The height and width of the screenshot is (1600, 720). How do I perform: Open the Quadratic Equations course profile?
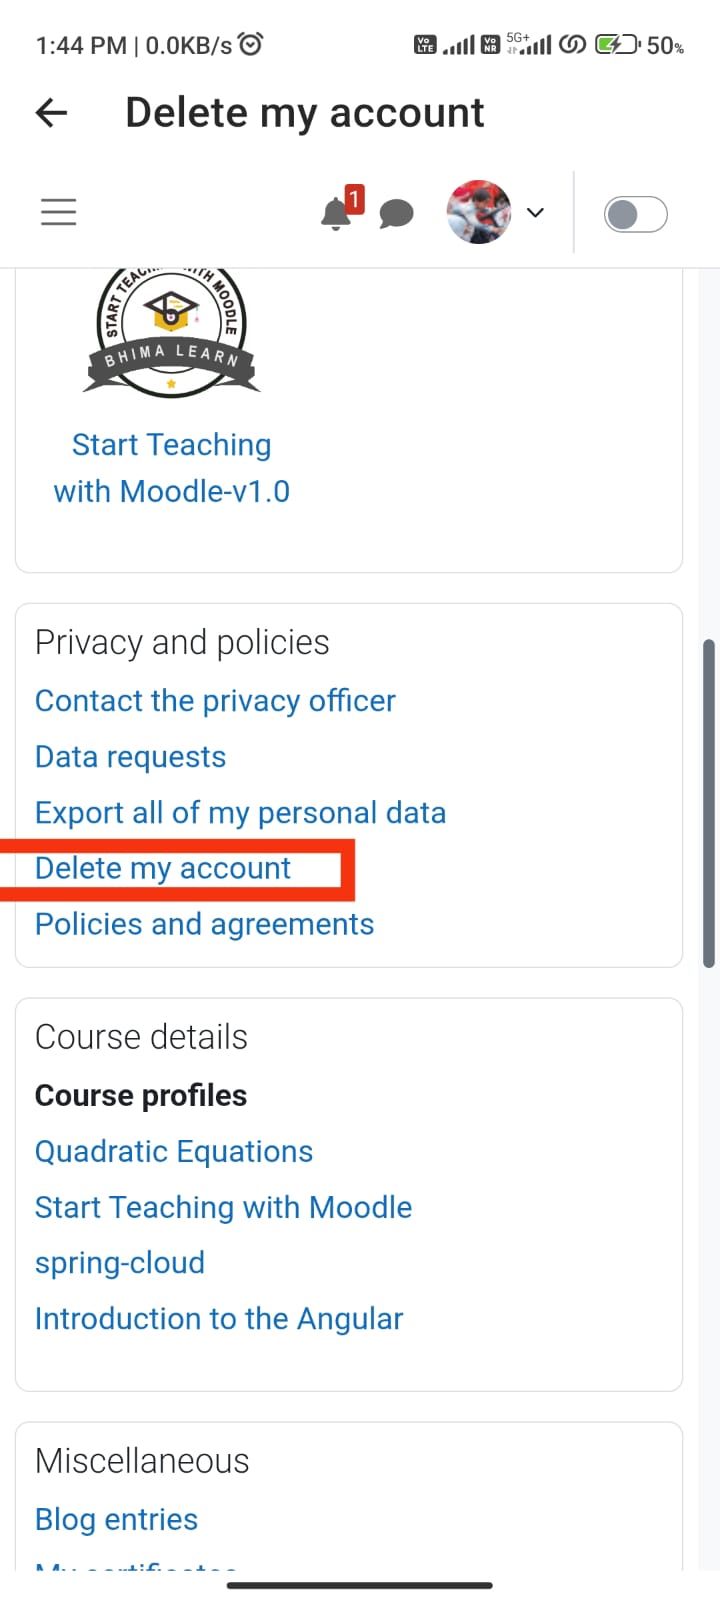(x=173, y=1151)
